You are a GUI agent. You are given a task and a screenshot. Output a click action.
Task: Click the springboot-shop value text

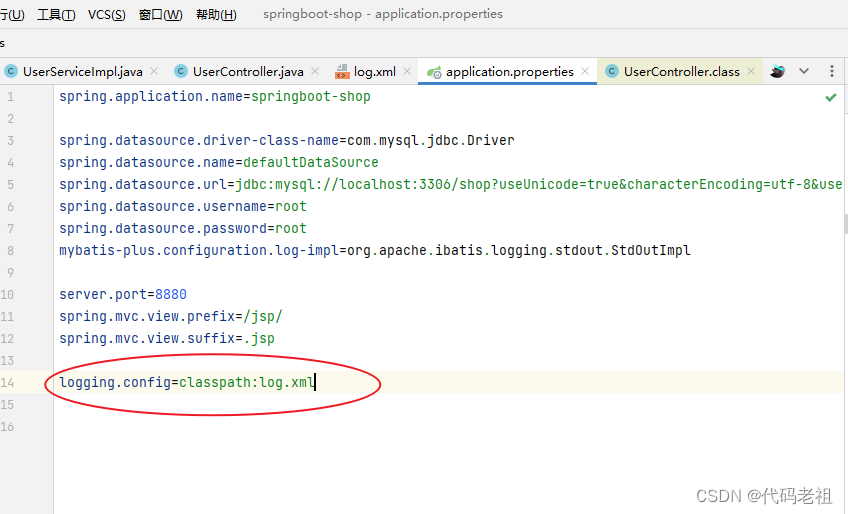tap(311, 97)
